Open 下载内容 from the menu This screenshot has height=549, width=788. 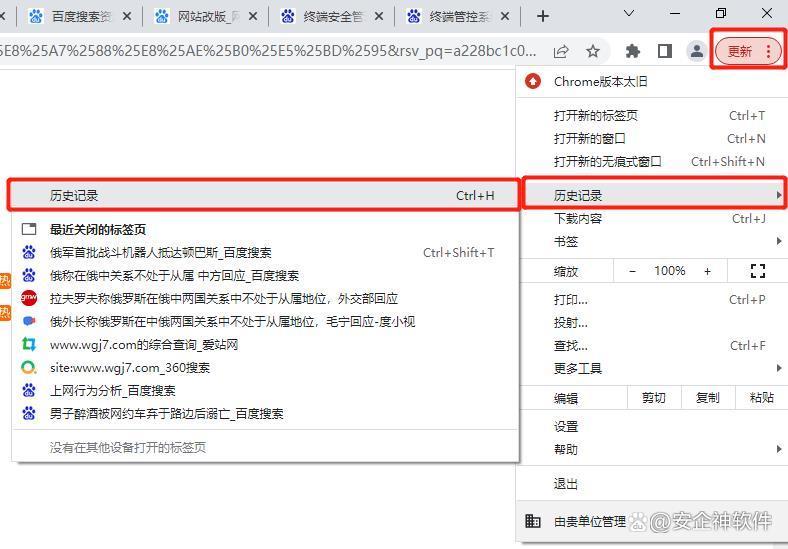click(652, 219)
